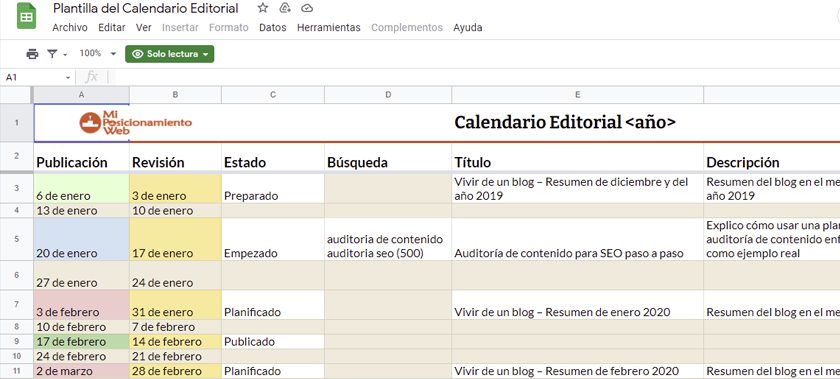Image resolution: width=840 pixels, height=379 pixels.
Task: Select row 9 header
Action: click(17, 341)
